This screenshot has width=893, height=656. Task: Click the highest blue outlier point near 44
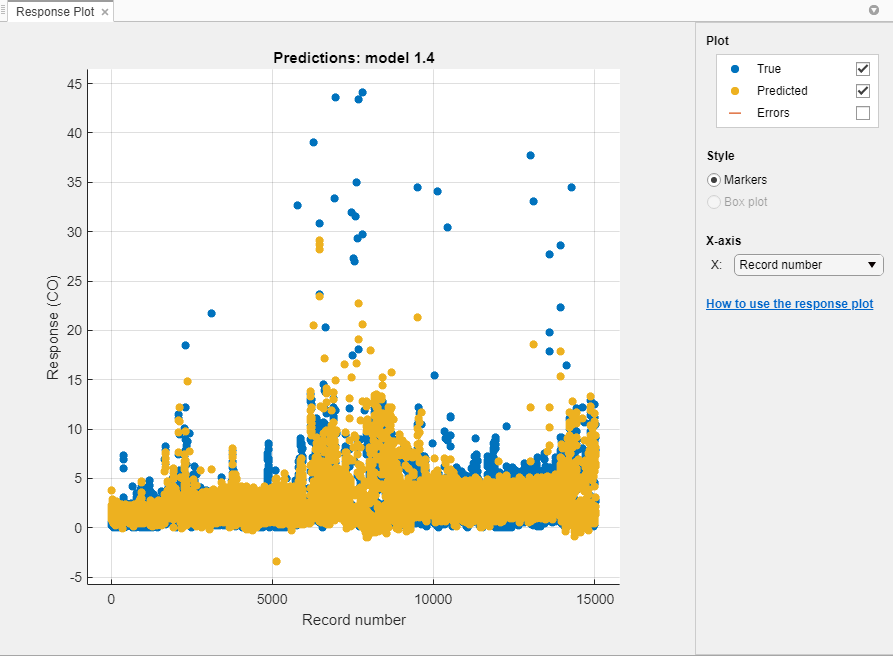[x=364, y=91]
